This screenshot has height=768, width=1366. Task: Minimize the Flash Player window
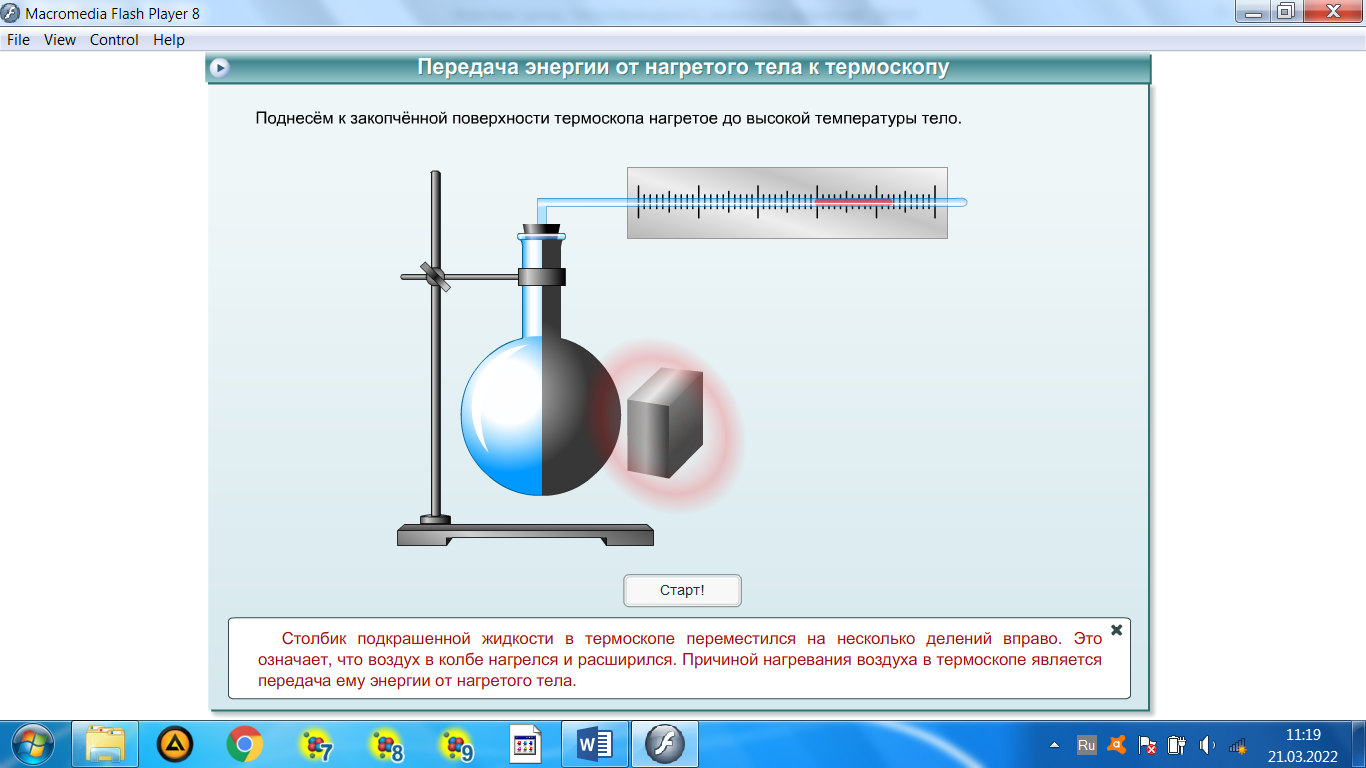point(1253,12)
